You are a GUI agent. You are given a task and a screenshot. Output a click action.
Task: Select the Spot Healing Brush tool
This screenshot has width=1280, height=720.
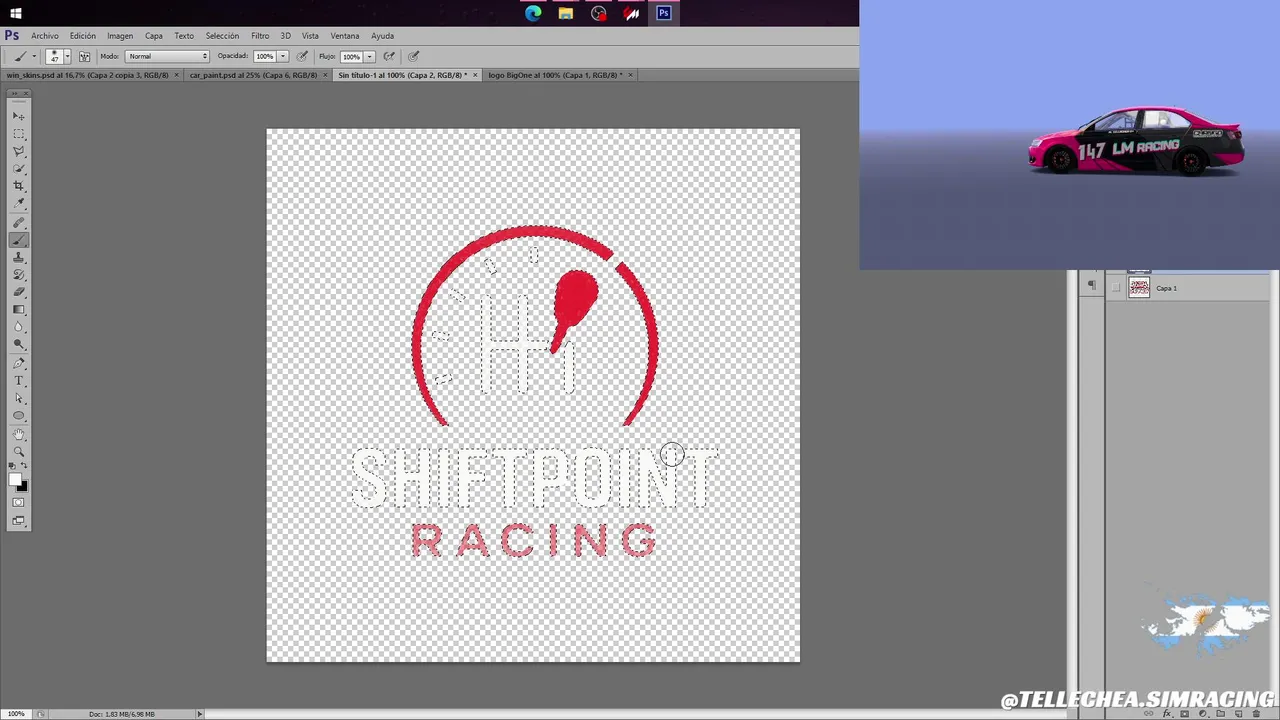coord(19,223)
